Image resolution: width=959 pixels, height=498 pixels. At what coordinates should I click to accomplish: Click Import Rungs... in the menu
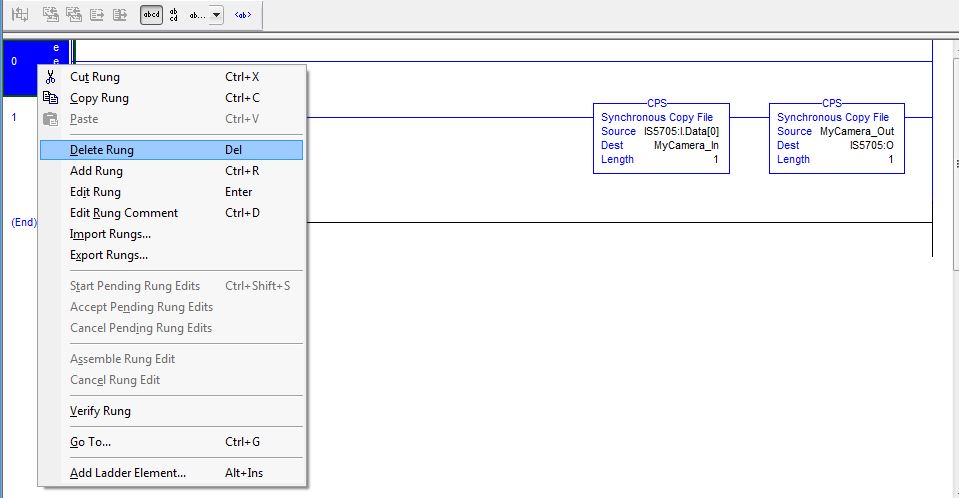pyautogui.click(x=110, y=234)
